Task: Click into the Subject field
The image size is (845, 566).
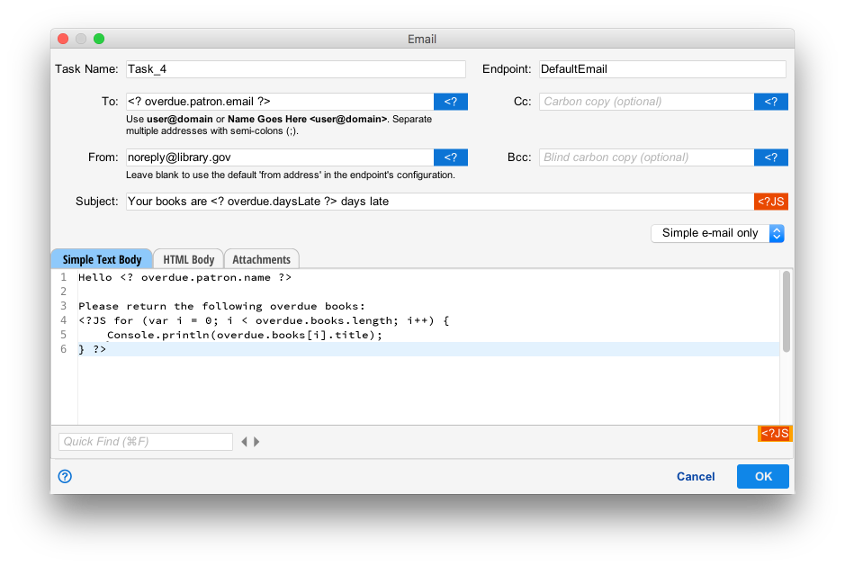Action: (x=440, y=202)
